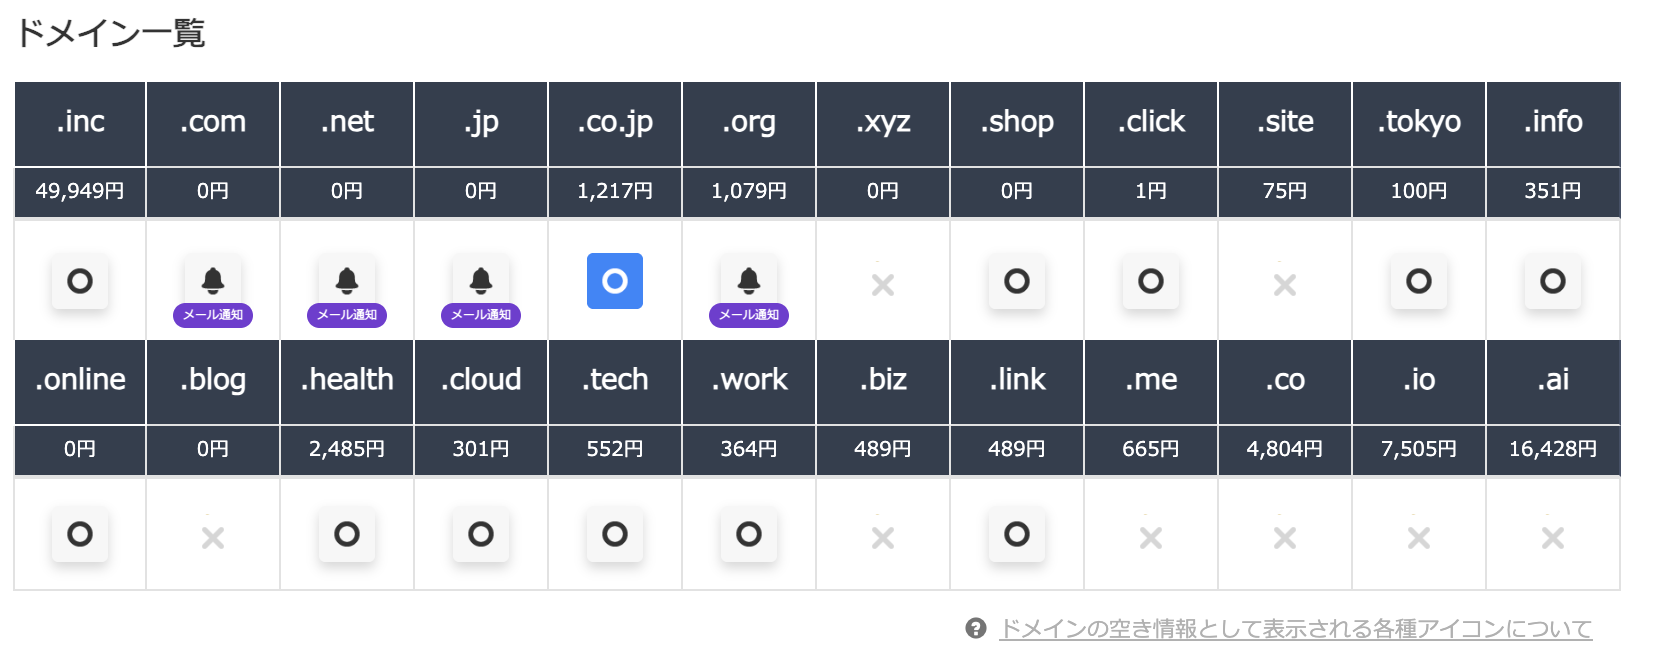Select the available circle for .link

(x=1017, y=534)
